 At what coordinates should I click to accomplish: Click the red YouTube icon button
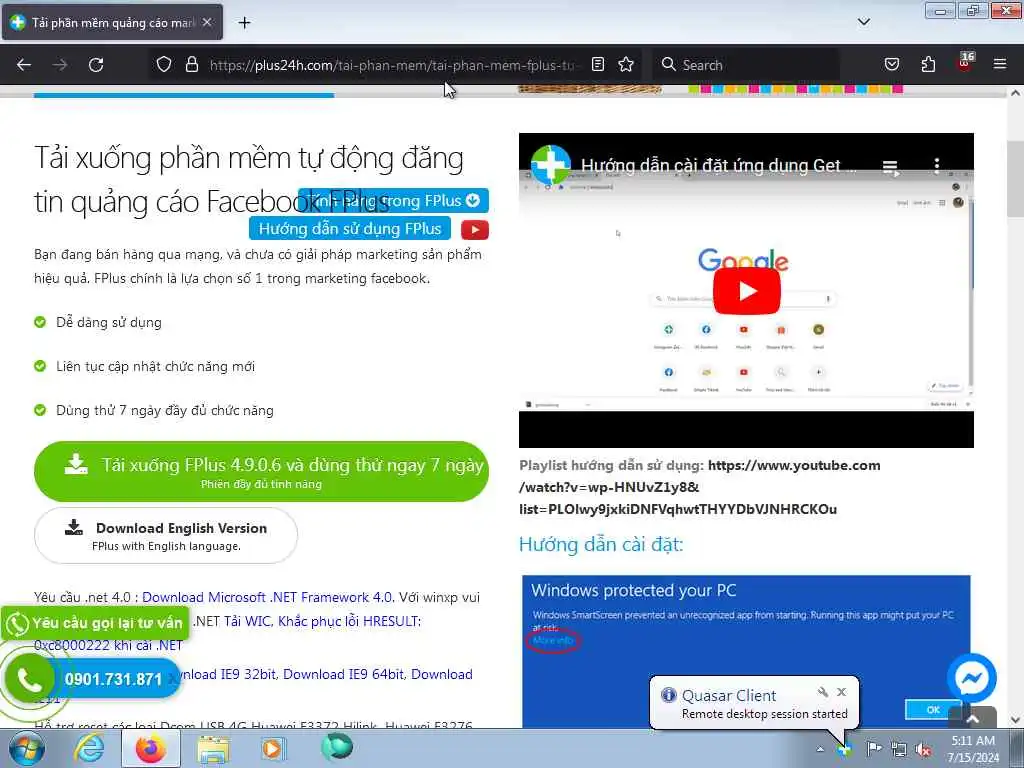click(475, 230)
